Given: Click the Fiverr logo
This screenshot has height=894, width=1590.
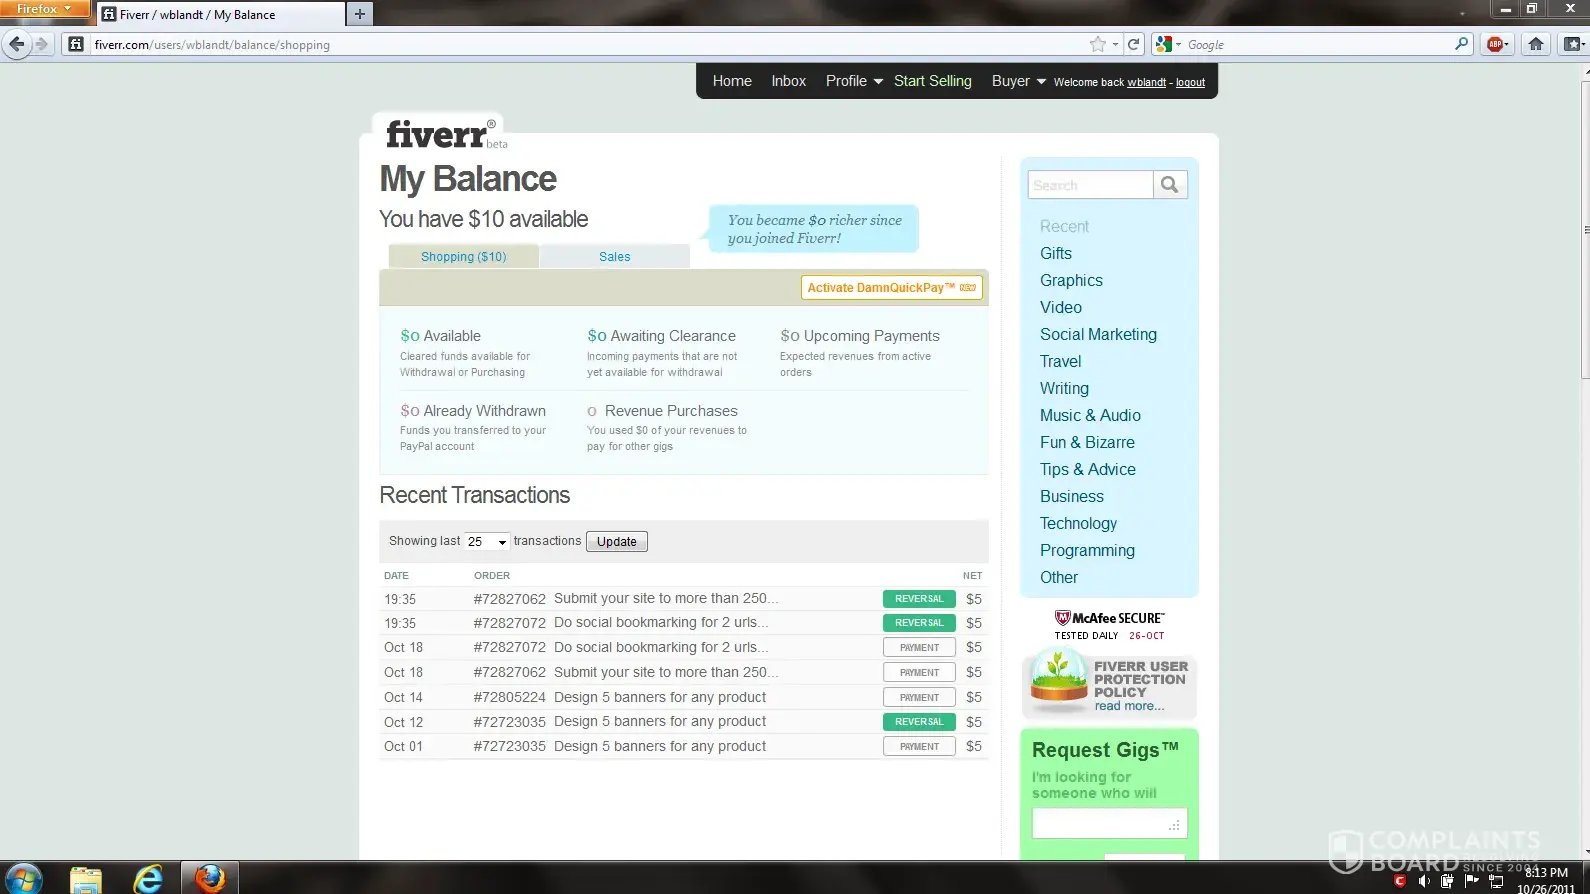Looking at the screenshot, I should (437, 134).
